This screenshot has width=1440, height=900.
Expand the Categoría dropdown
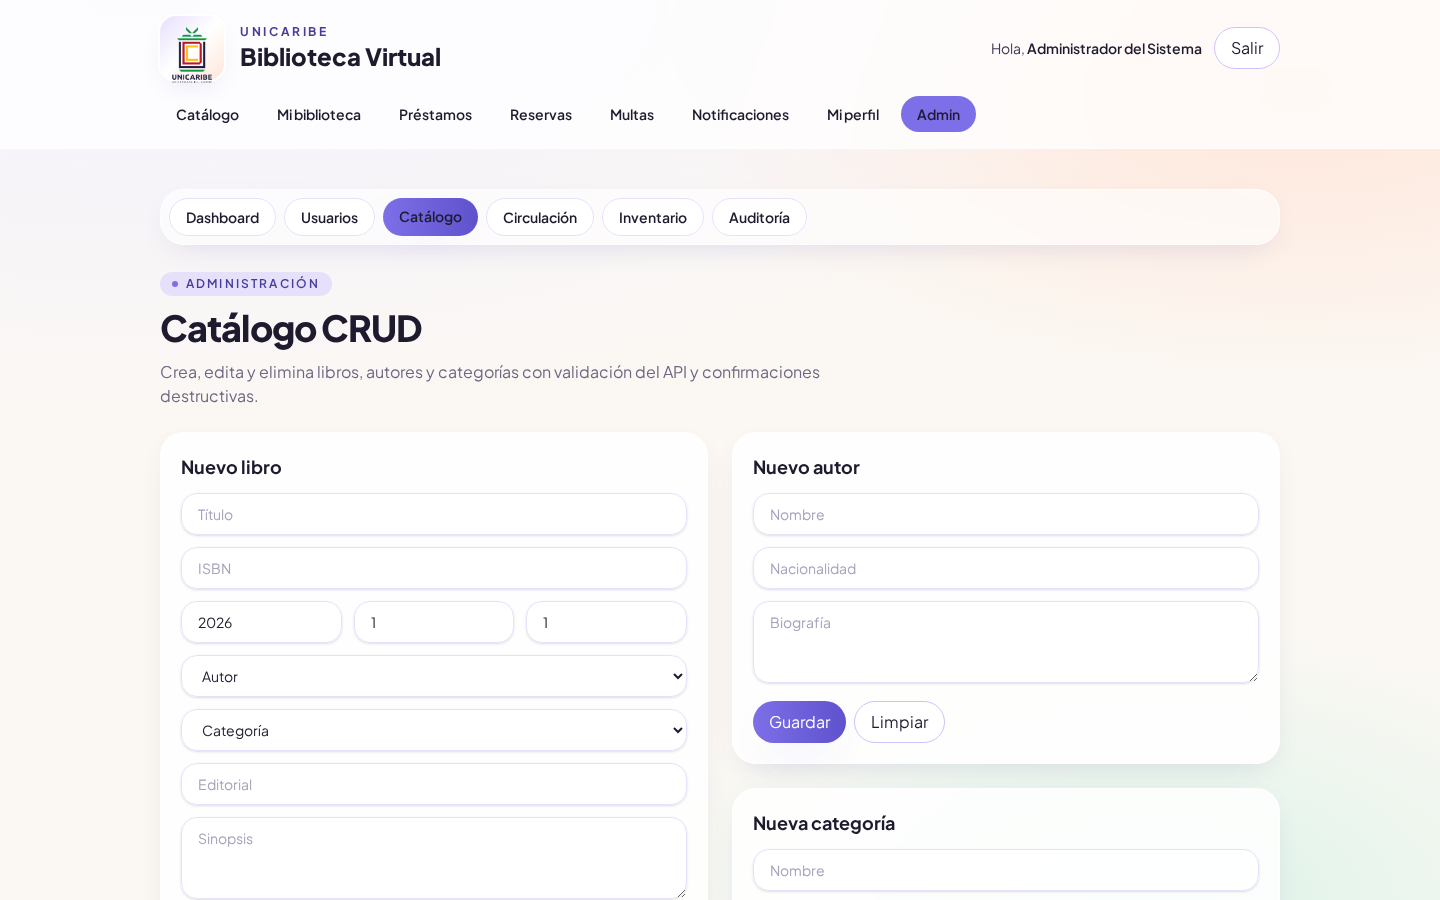[x=434, y=730]
